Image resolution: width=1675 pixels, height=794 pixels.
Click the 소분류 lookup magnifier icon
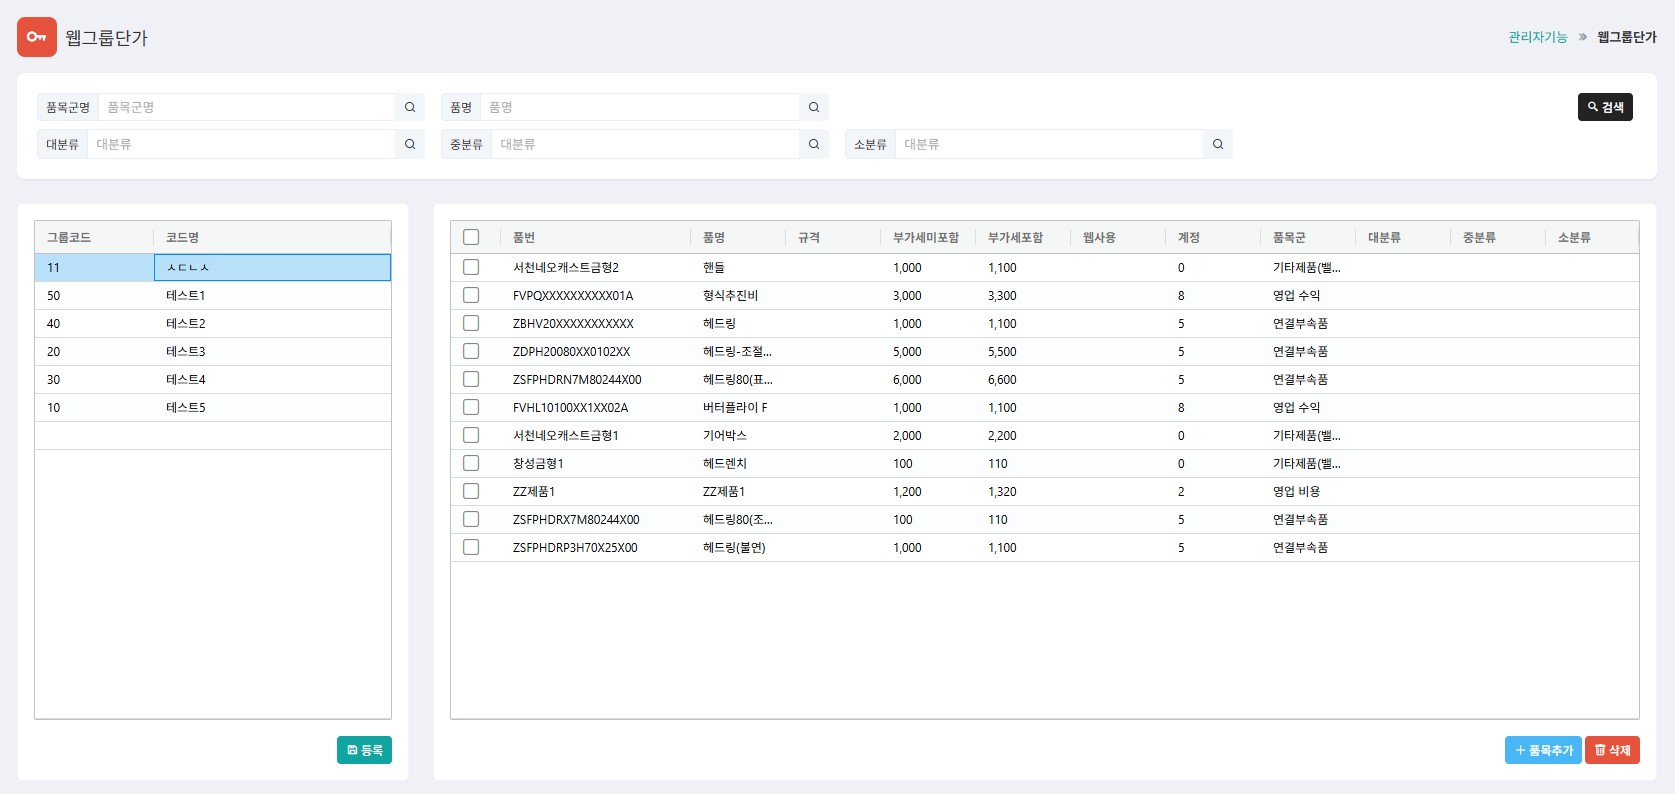[1218, 144]
